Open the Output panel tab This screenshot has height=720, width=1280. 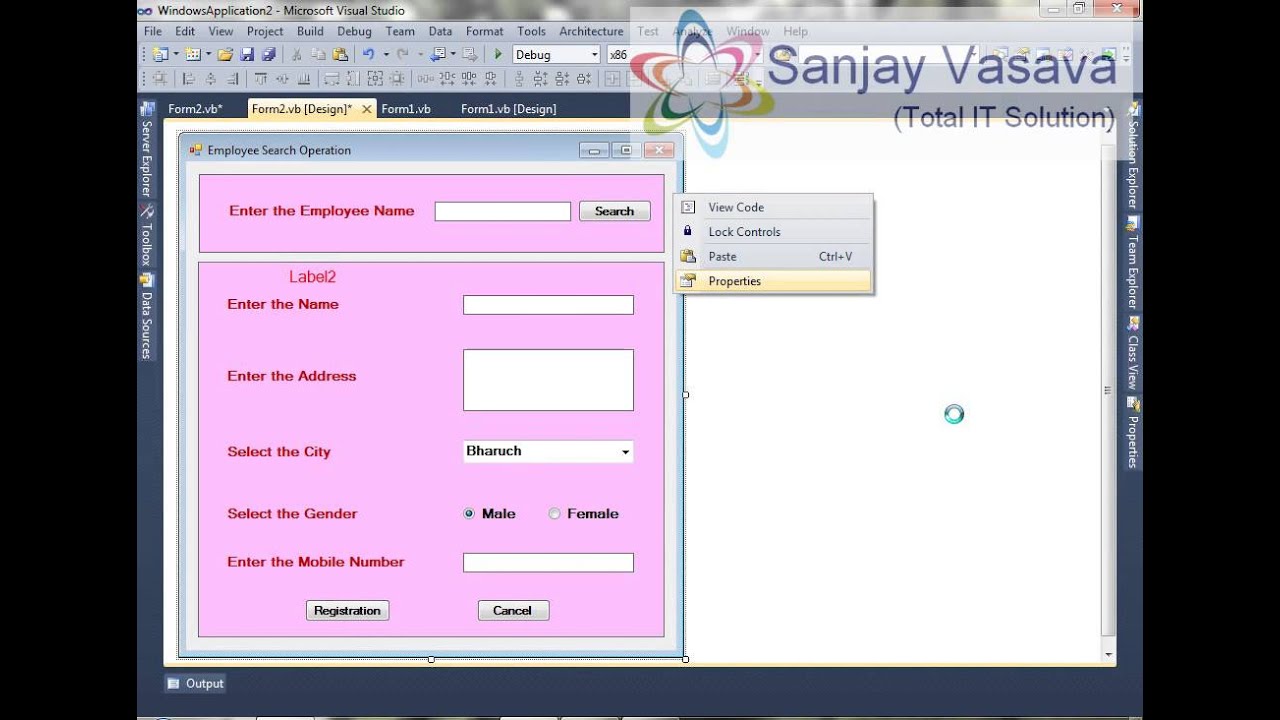pos(196,684)
